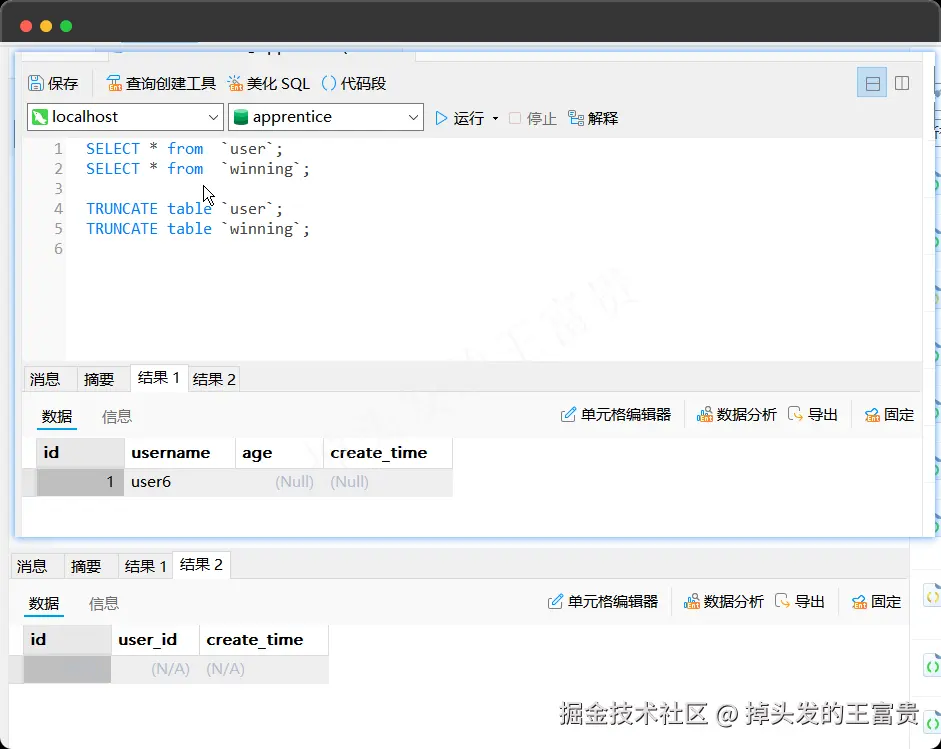Run the query with 运行
The height and width of the screenshot is (749, 941).
pos(460,118)
